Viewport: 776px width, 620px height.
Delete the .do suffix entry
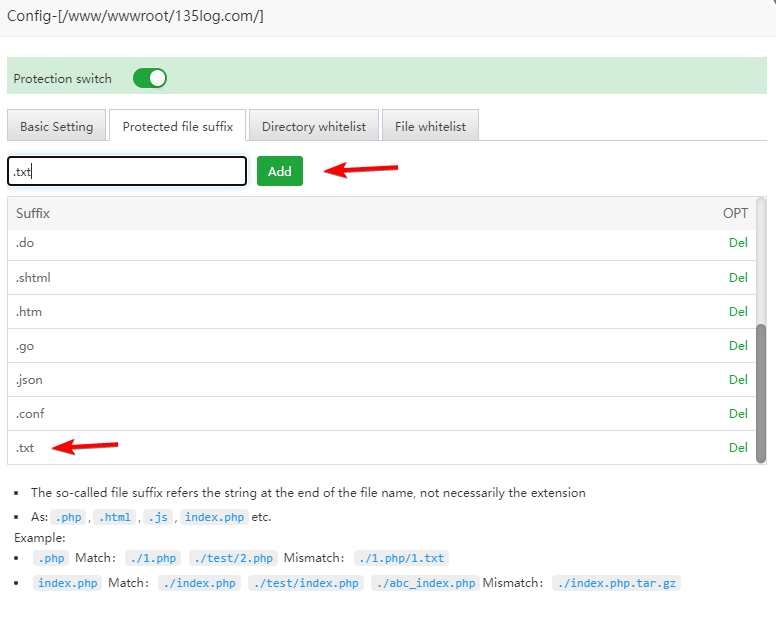click(x=738, y=242)
